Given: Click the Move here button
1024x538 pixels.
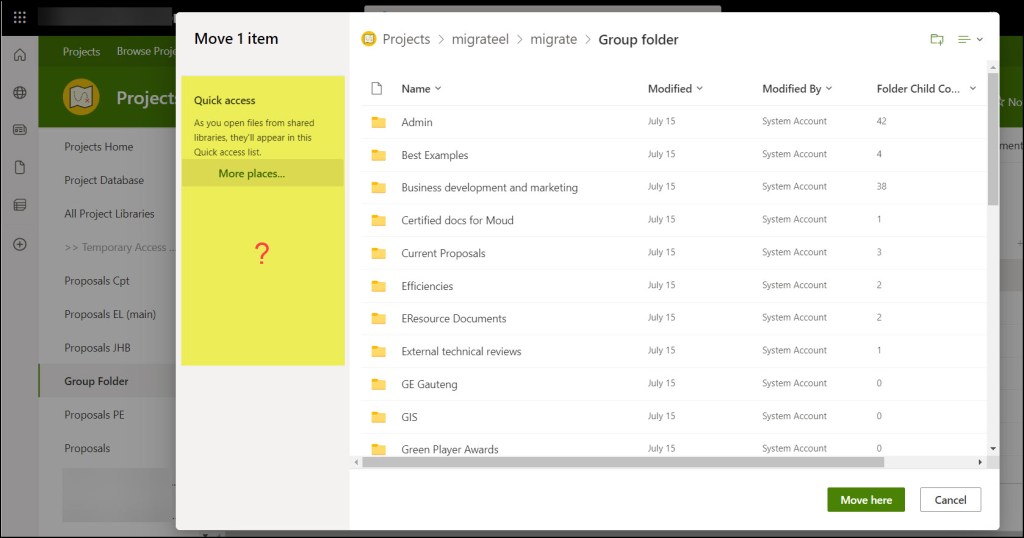Looking at the screenshot, I should 865,500.
